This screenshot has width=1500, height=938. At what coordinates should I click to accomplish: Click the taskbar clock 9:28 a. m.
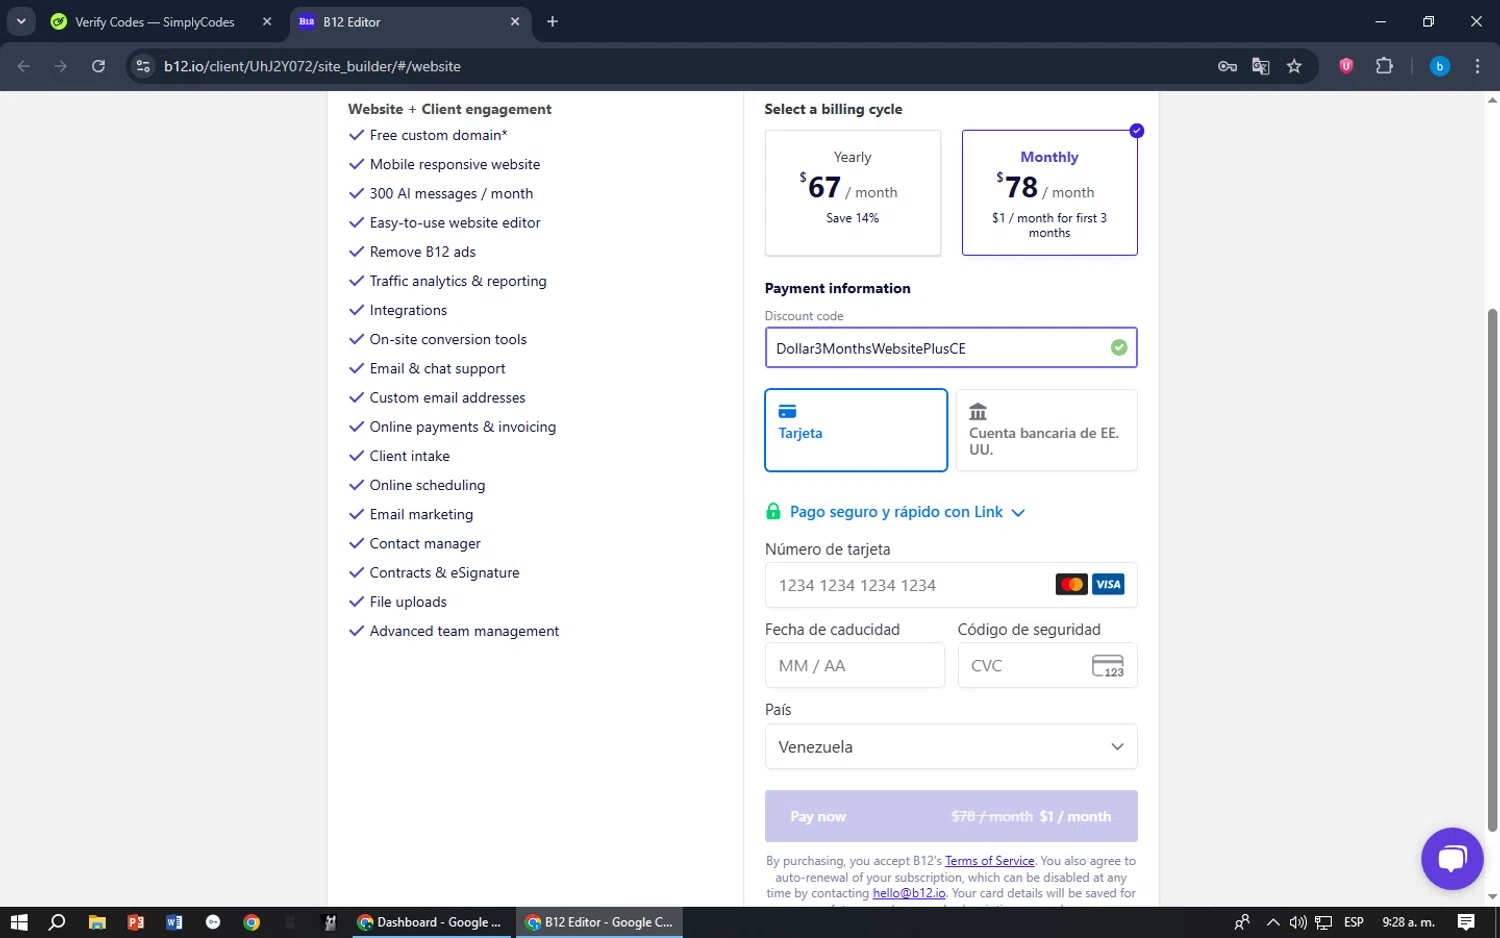(1408, 922)
